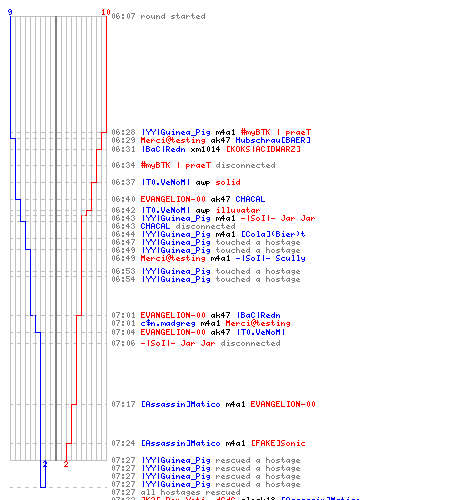450x500 pixels.
Task: Open EVANGELION-00 player at 06:40
Action: click(x=173, y=199)
